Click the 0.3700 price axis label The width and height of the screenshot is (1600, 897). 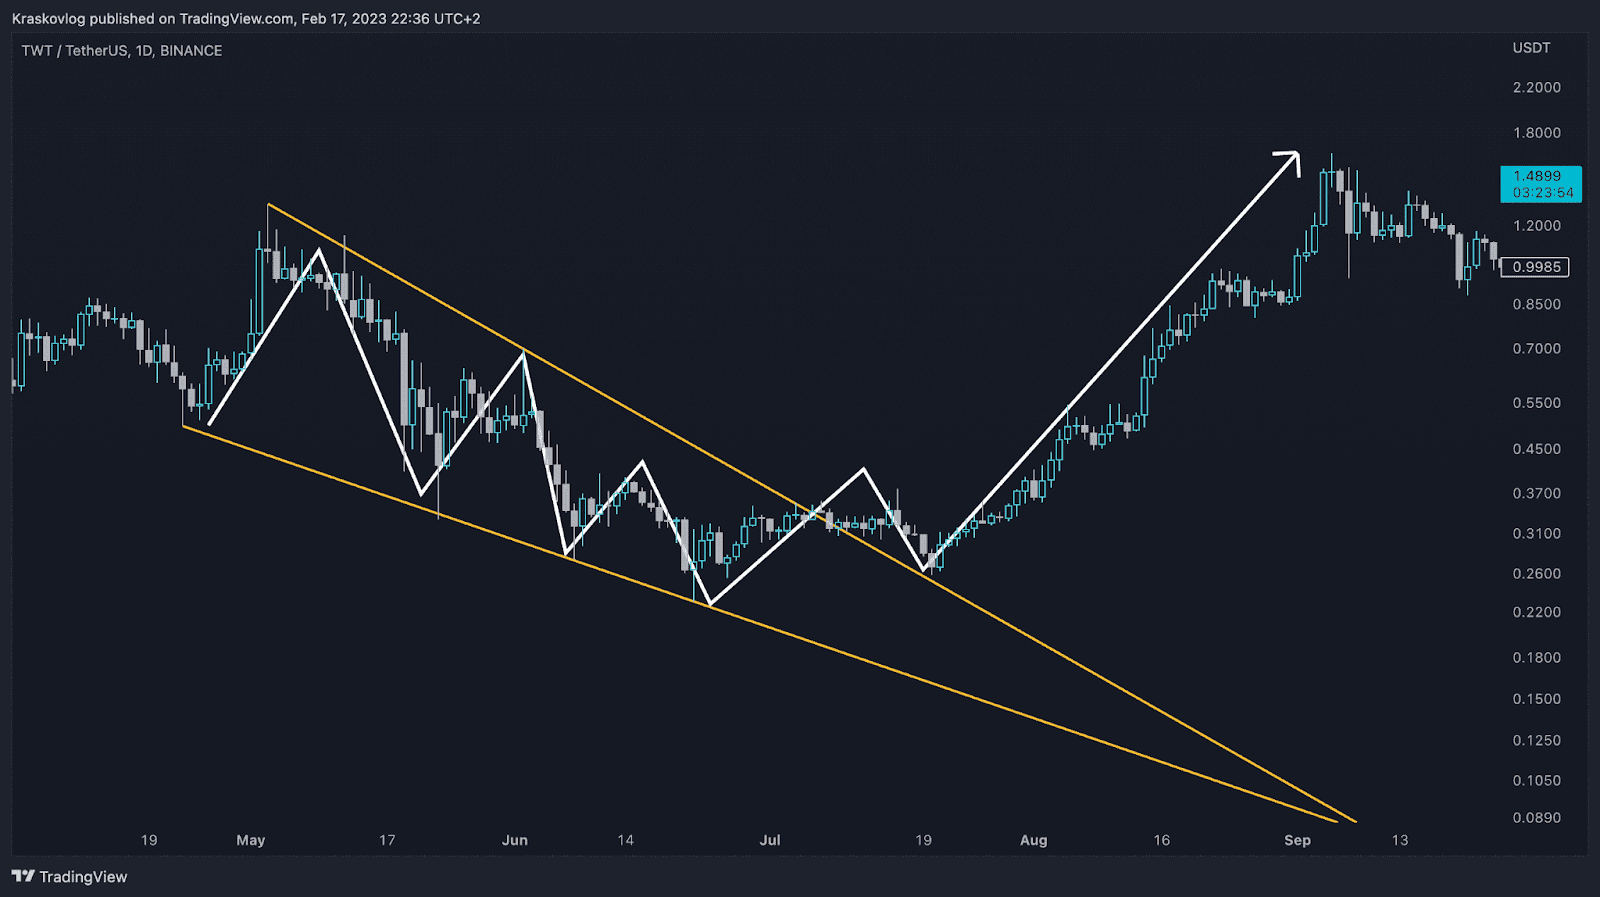tap(1537, 493)
